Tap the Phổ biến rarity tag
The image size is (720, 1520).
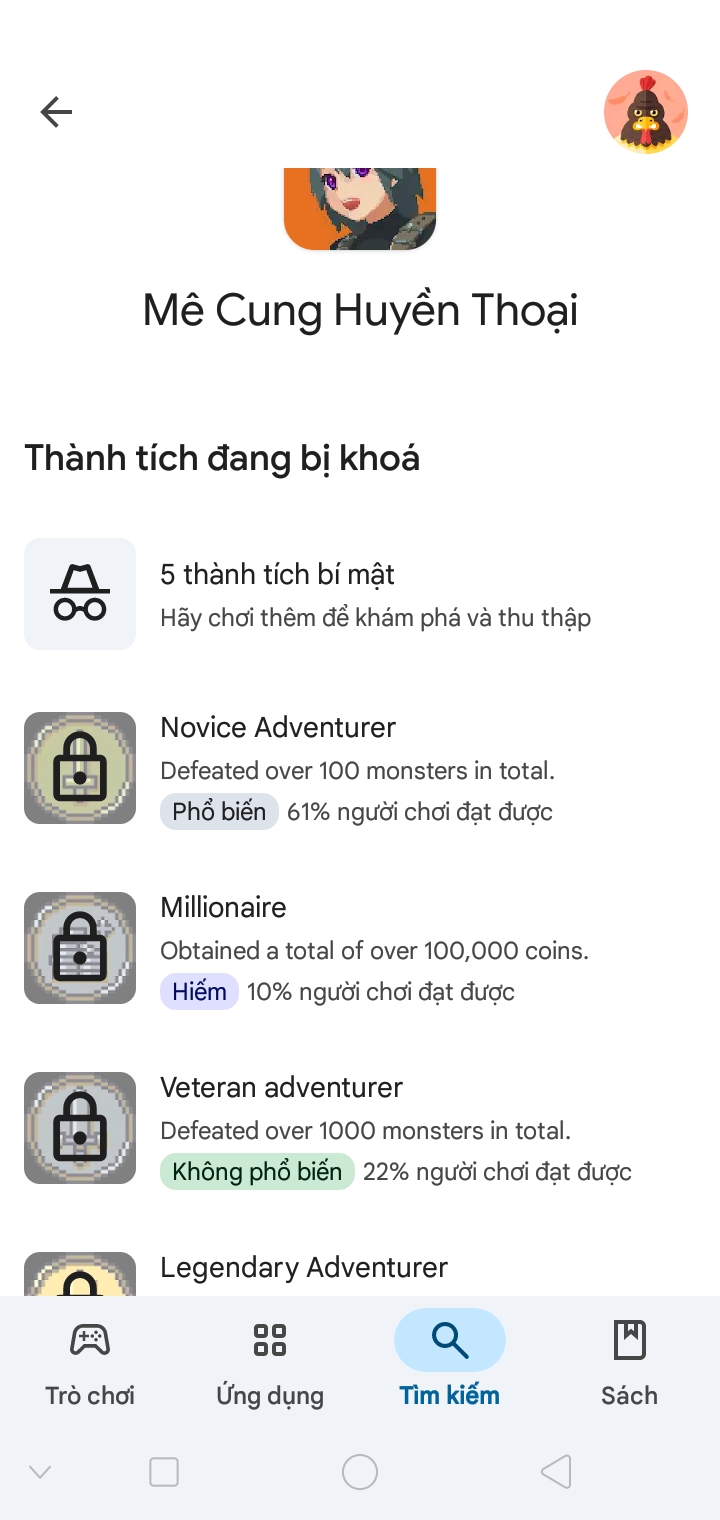(x=219, y=812)
